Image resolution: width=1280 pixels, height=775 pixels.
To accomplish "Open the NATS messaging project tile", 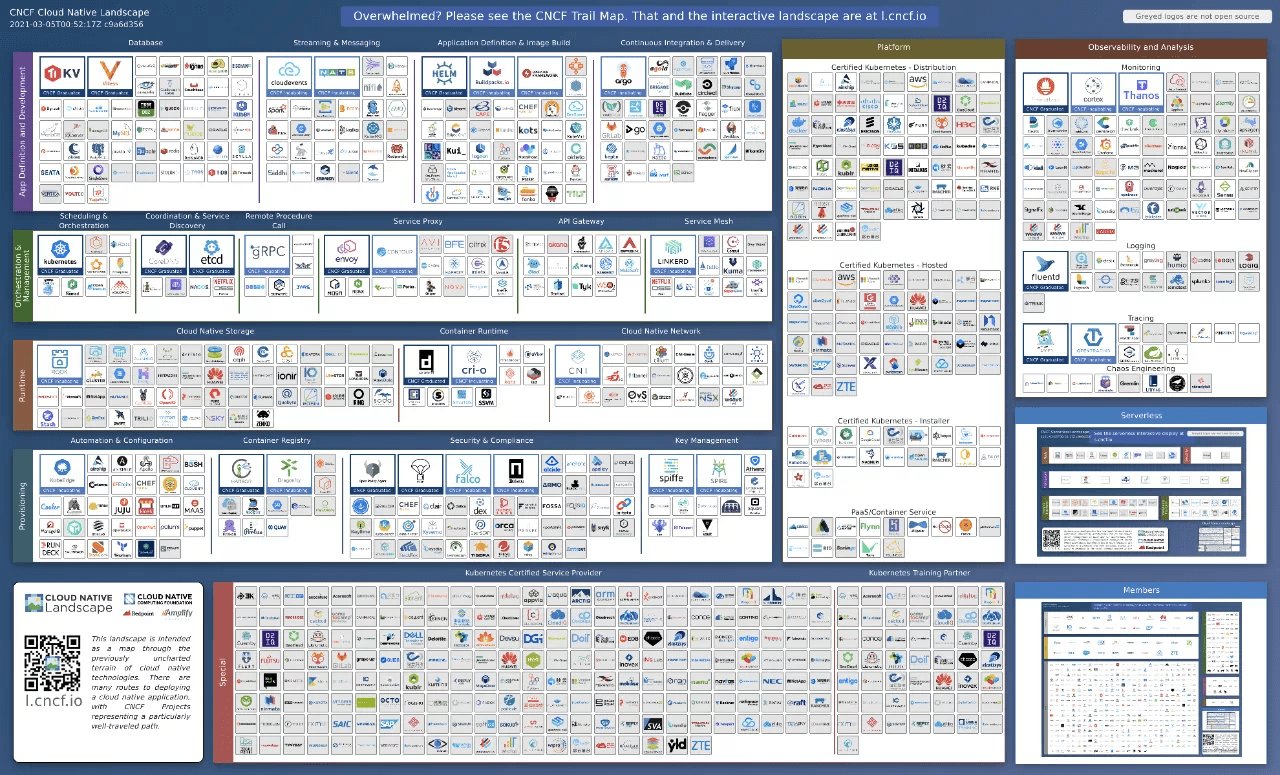I will pyautogui.click(x=337, y=76).
